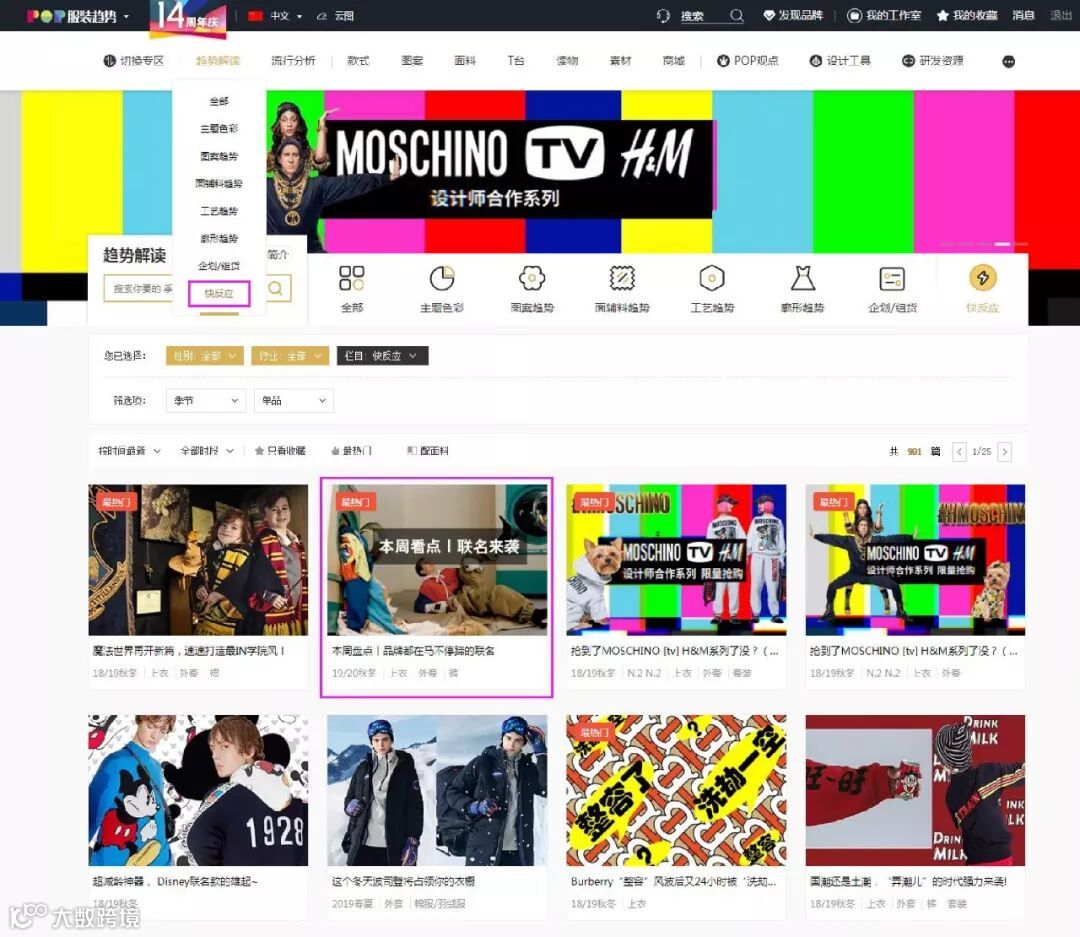Open T台 nav menu

tap(516, 61)
